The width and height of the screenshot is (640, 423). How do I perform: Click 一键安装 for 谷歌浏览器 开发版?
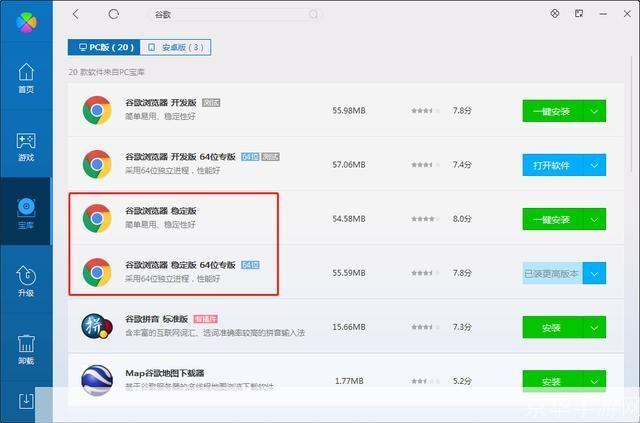pos(553,111)
